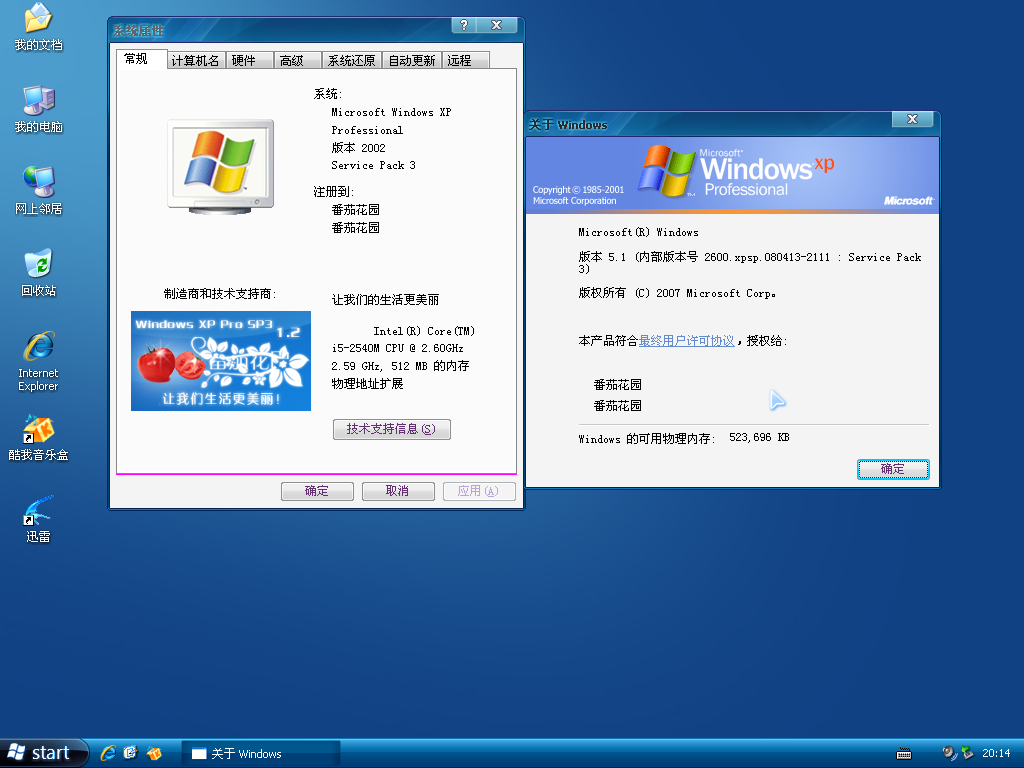Image resolution: width=1024 pixels, height=768 pixels.
Task: Click 取消 in the 系统属性 dialog
Action: [x=398, y=491]
